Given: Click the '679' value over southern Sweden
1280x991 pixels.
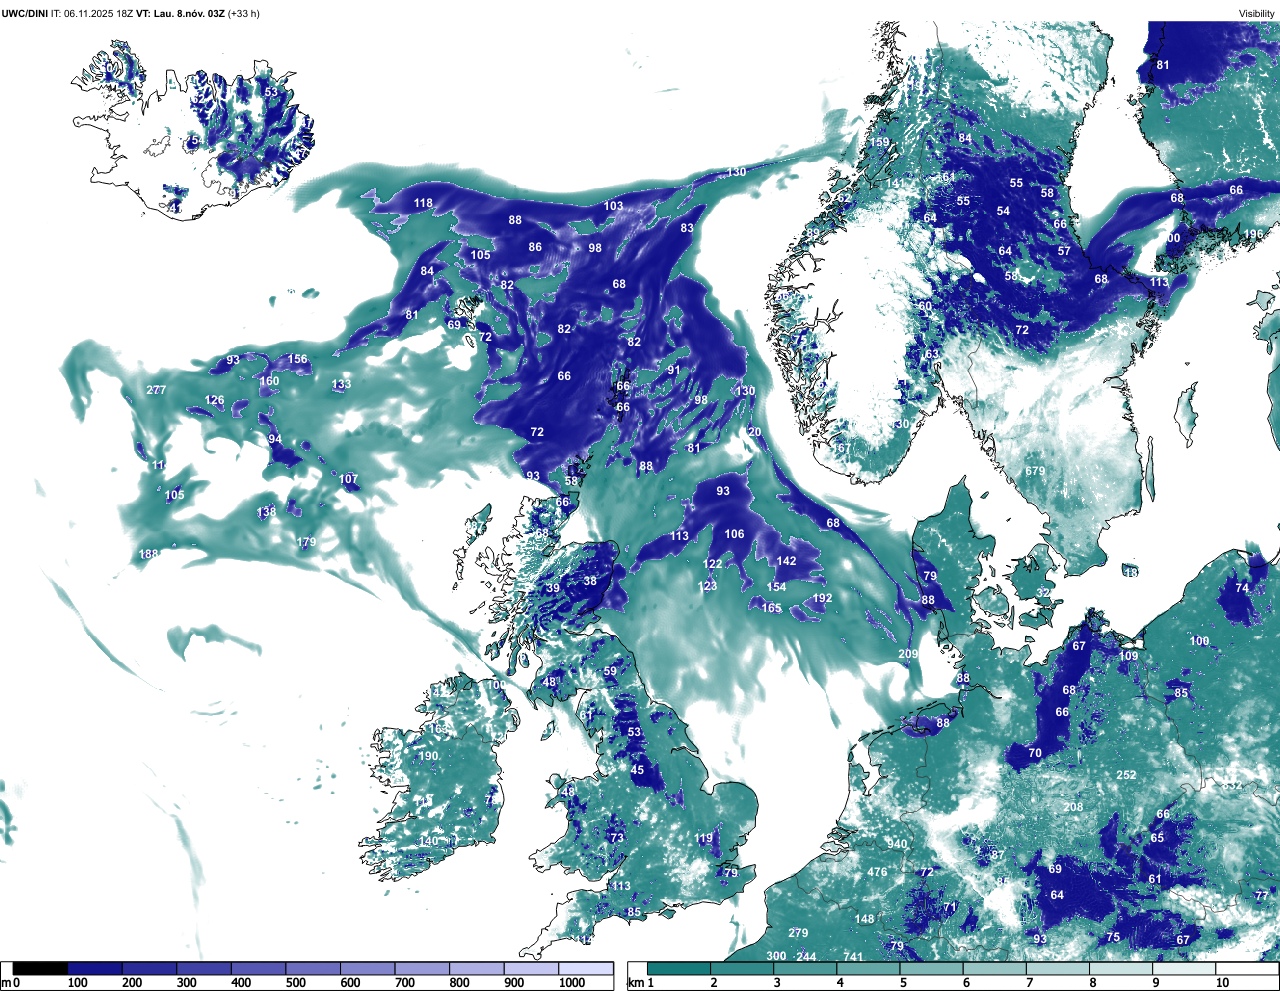Looking at the screenshot, I should (x=1035, y=471).
